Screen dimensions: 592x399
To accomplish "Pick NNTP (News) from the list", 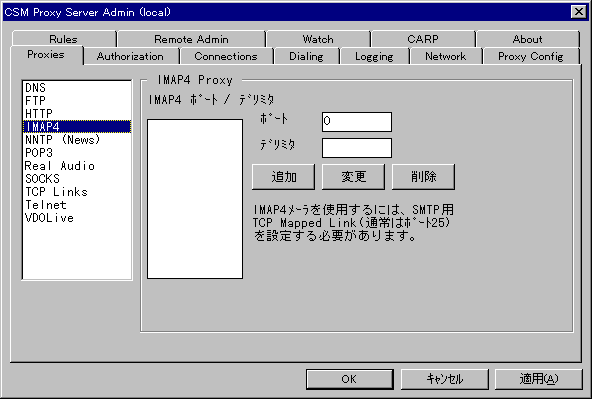I will pos(77,140).
